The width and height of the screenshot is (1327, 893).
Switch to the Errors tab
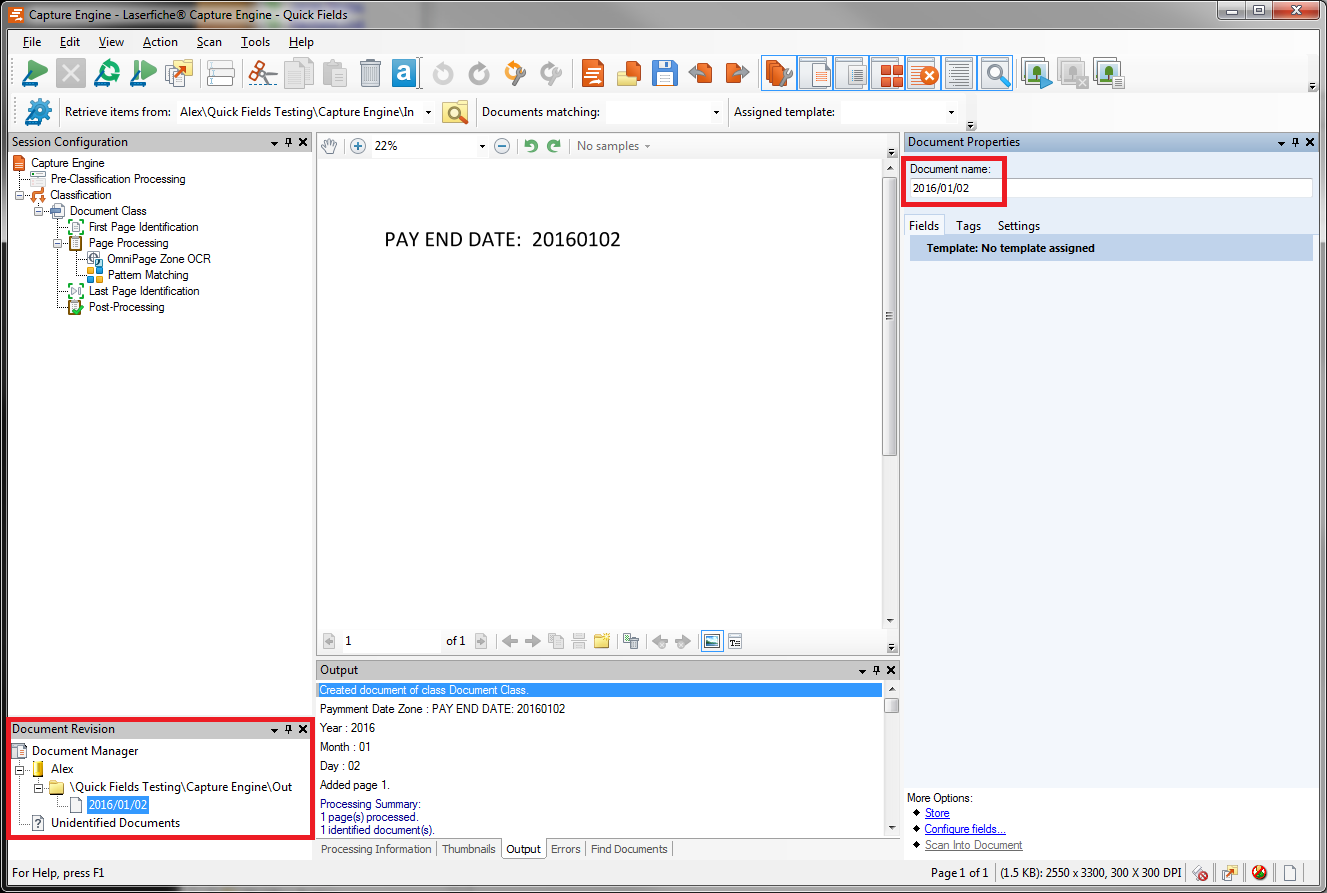click(565, 849)
